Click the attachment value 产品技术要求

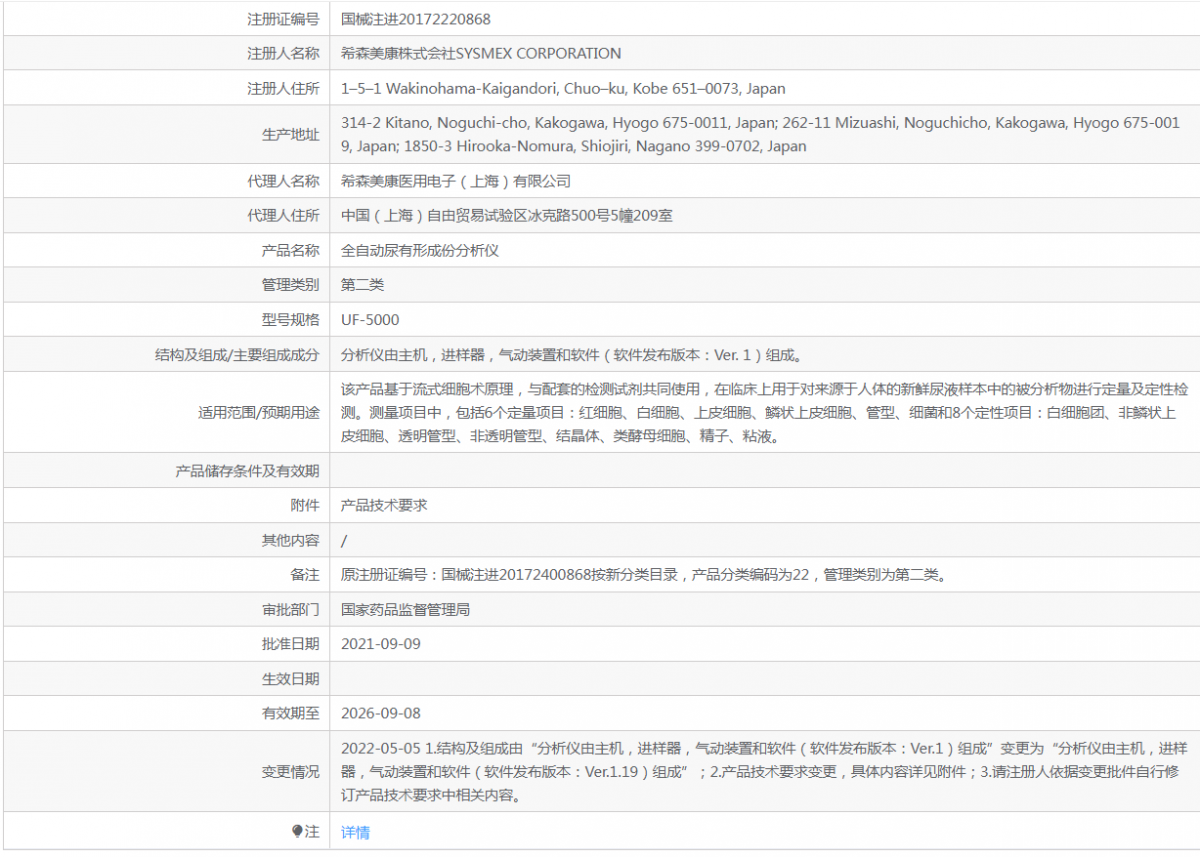coord(384,506)
